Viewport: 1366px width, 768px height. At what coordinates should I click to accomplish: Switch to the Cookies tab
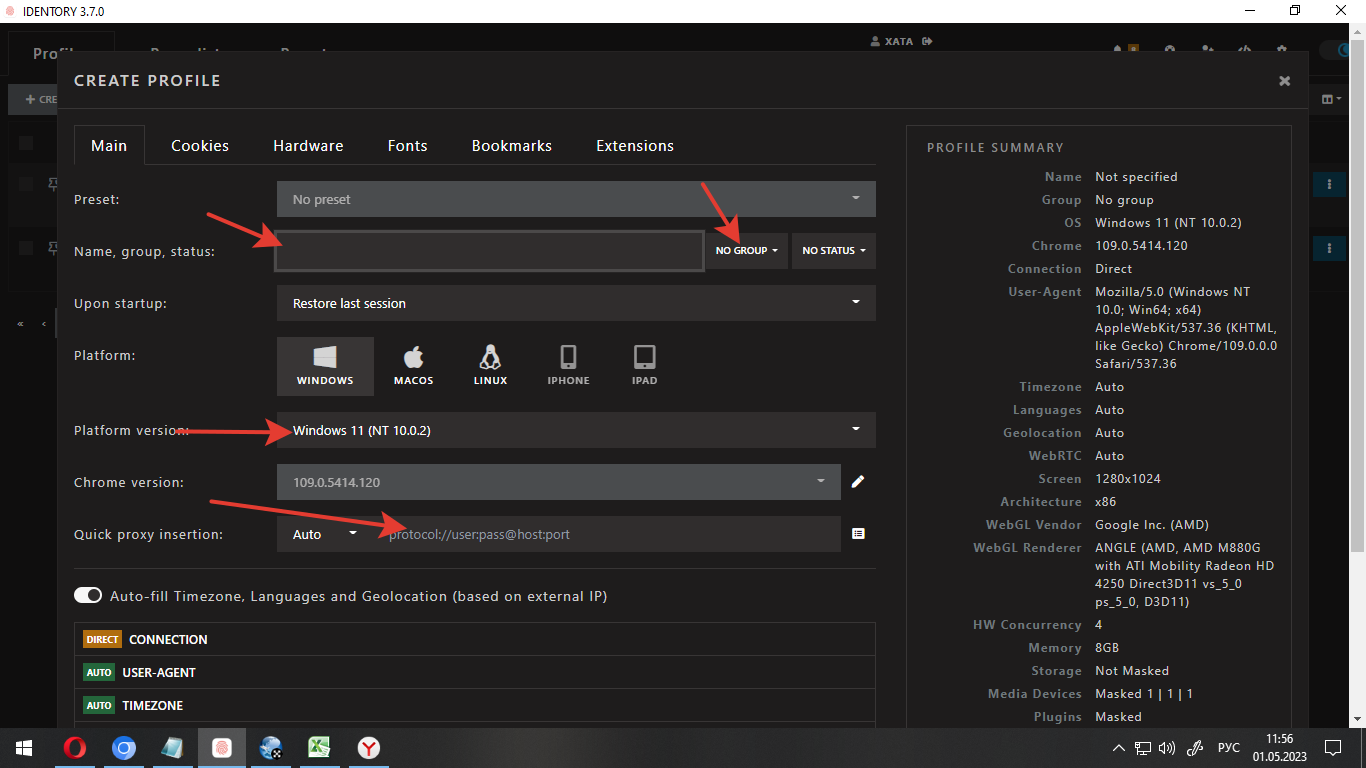pos(200,146)
